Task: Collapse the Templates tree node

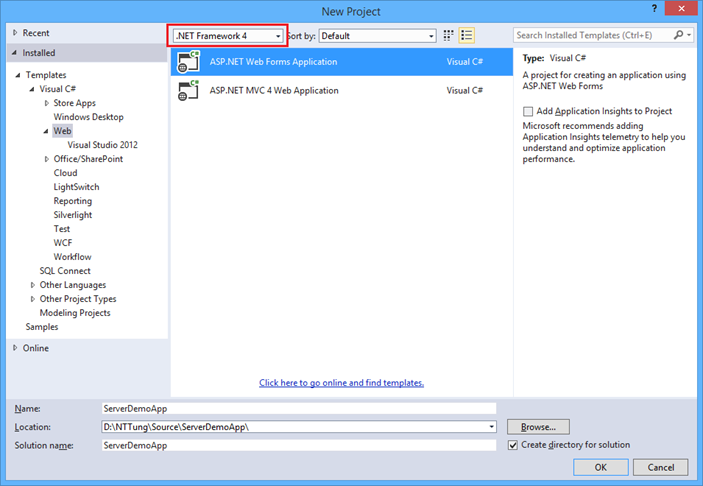Action: [x=18, y=75]
